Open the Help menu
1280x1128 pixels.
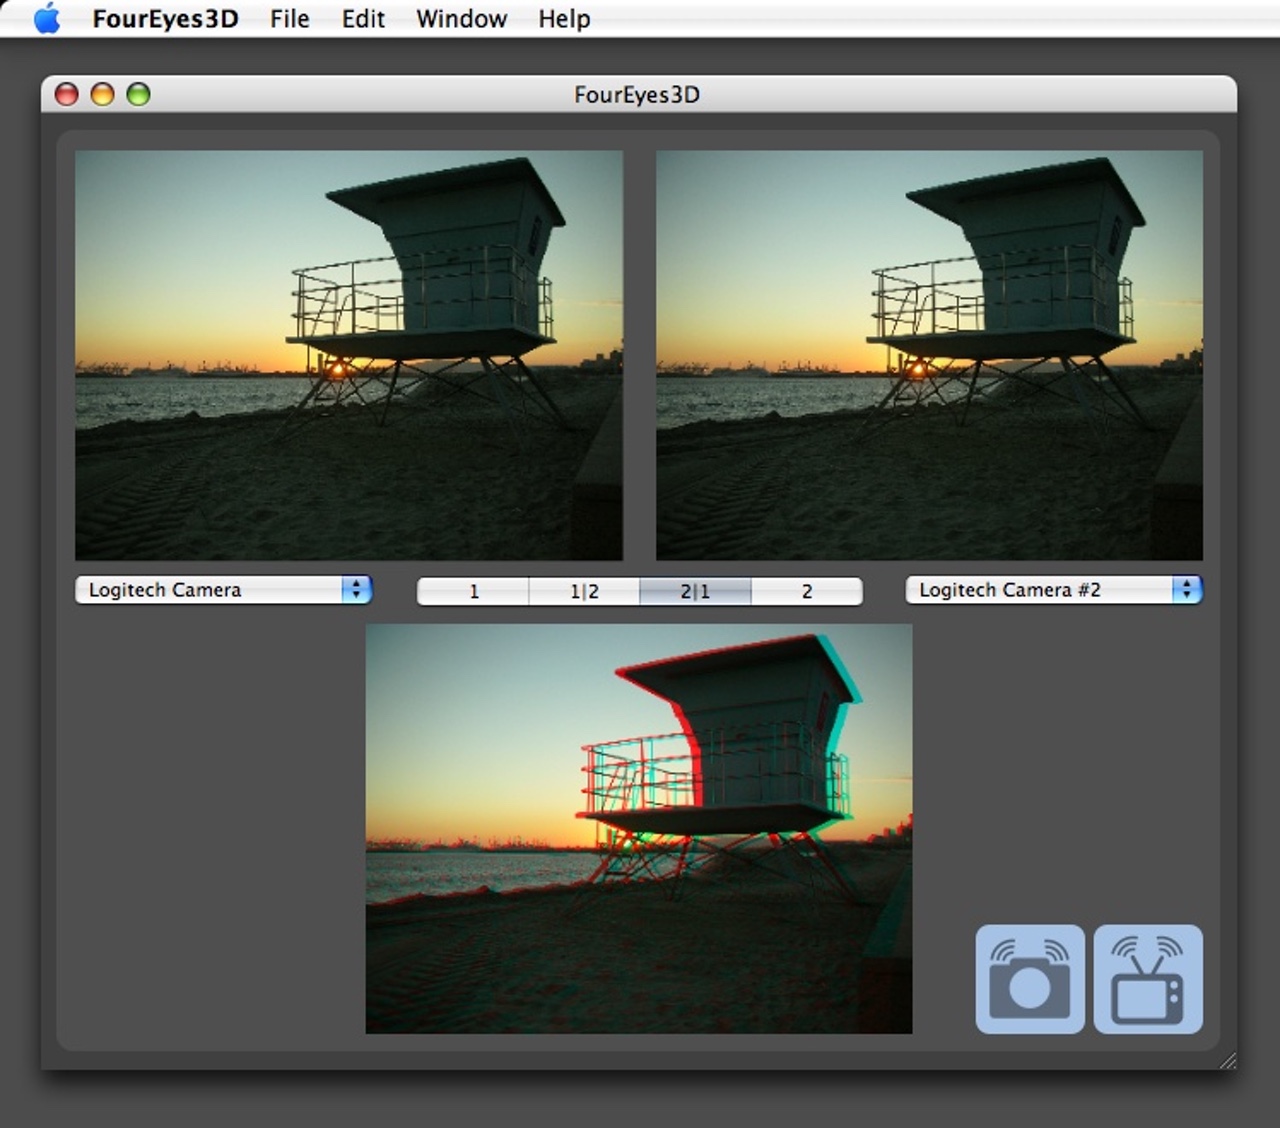pyautogui.click(x=564, y=19)
